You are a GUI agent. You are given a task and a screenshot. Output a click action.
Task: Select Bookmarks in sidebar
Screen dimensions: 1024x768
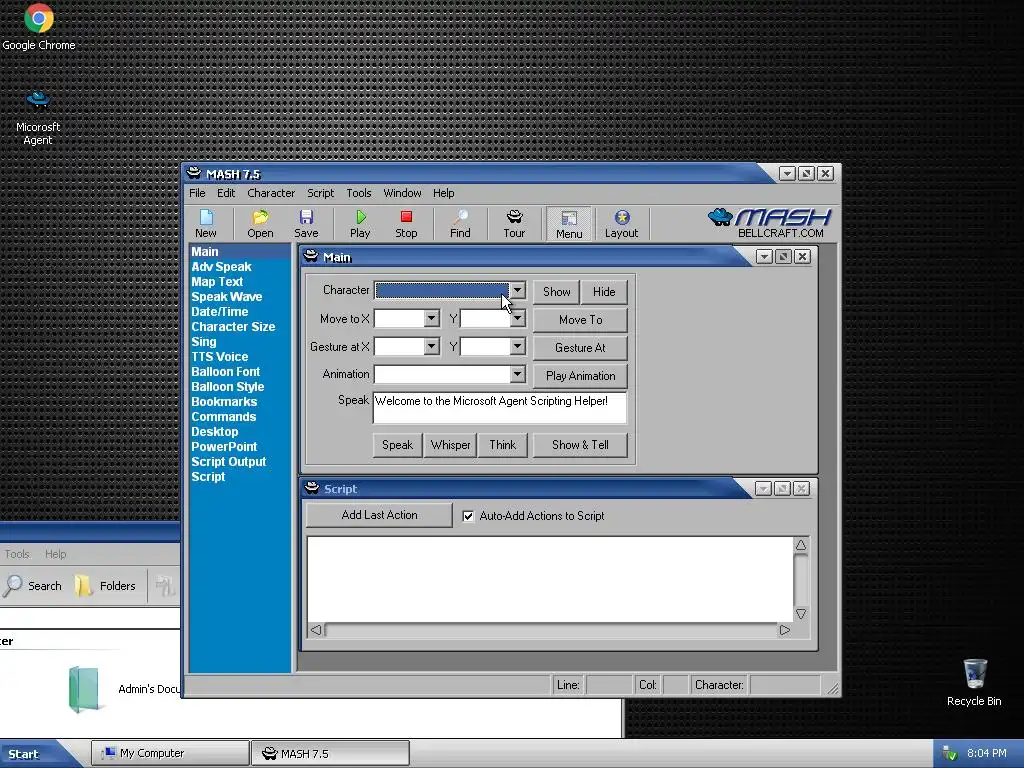point(224,402)
